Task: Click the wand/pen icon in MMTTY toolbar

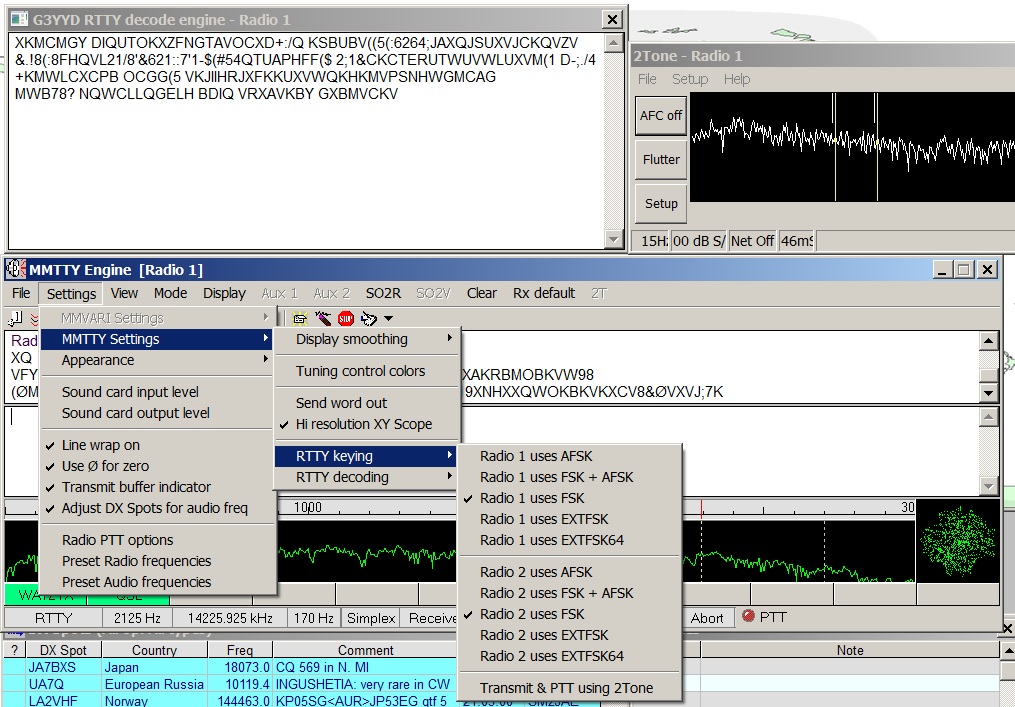Action: pos(322,318)
